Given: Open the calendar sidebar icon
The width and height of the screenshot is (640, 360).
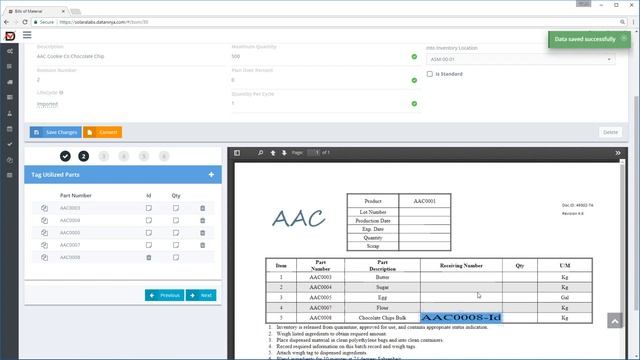Looking at the screenshot, I should tap(10, 129).
